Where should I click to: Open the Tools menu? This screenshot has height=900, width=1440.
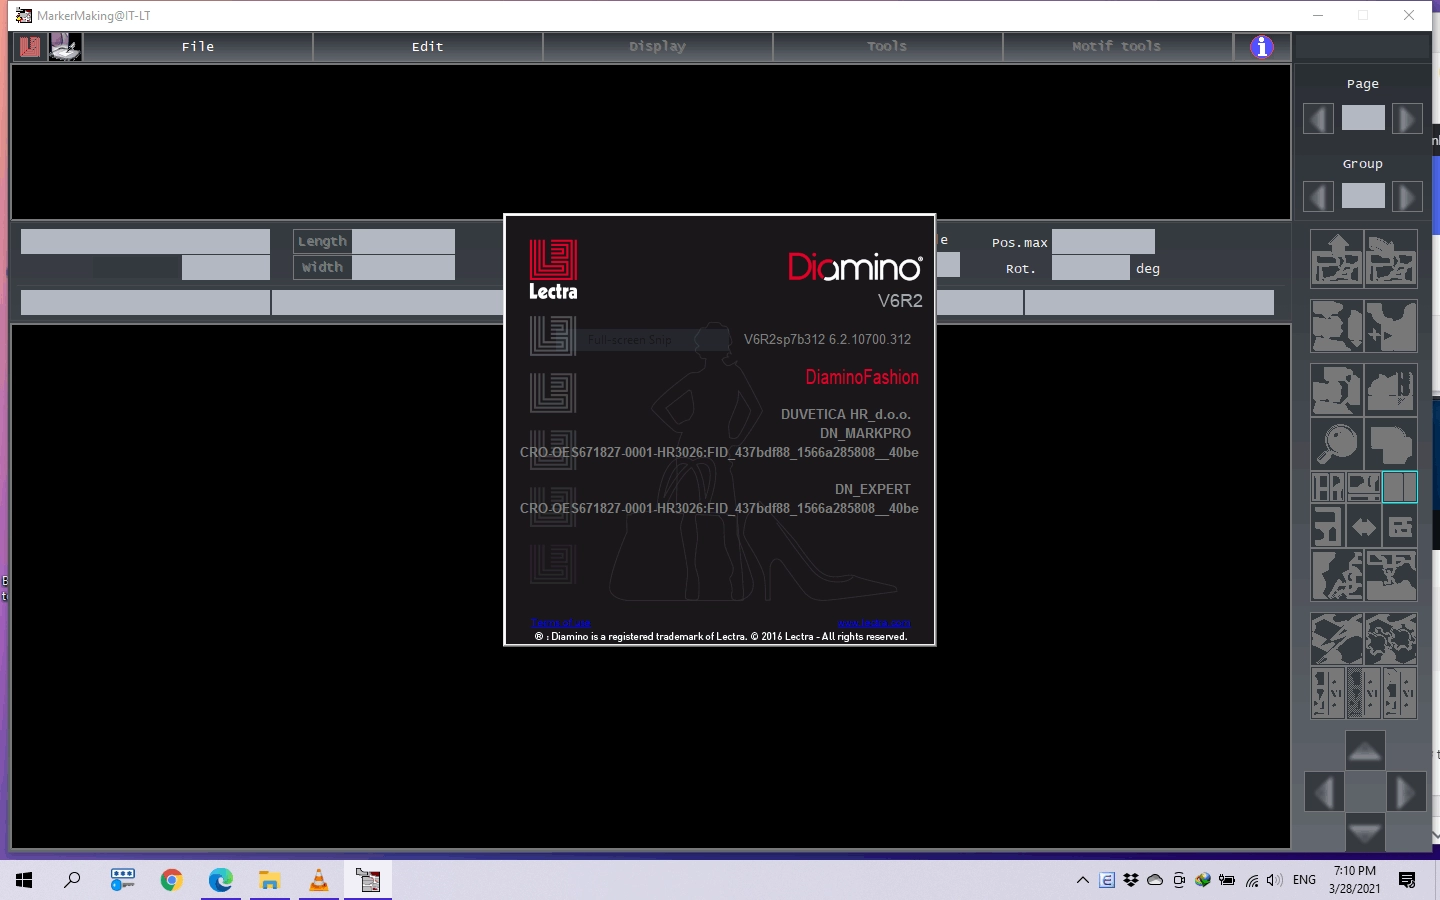pos(887,46)
